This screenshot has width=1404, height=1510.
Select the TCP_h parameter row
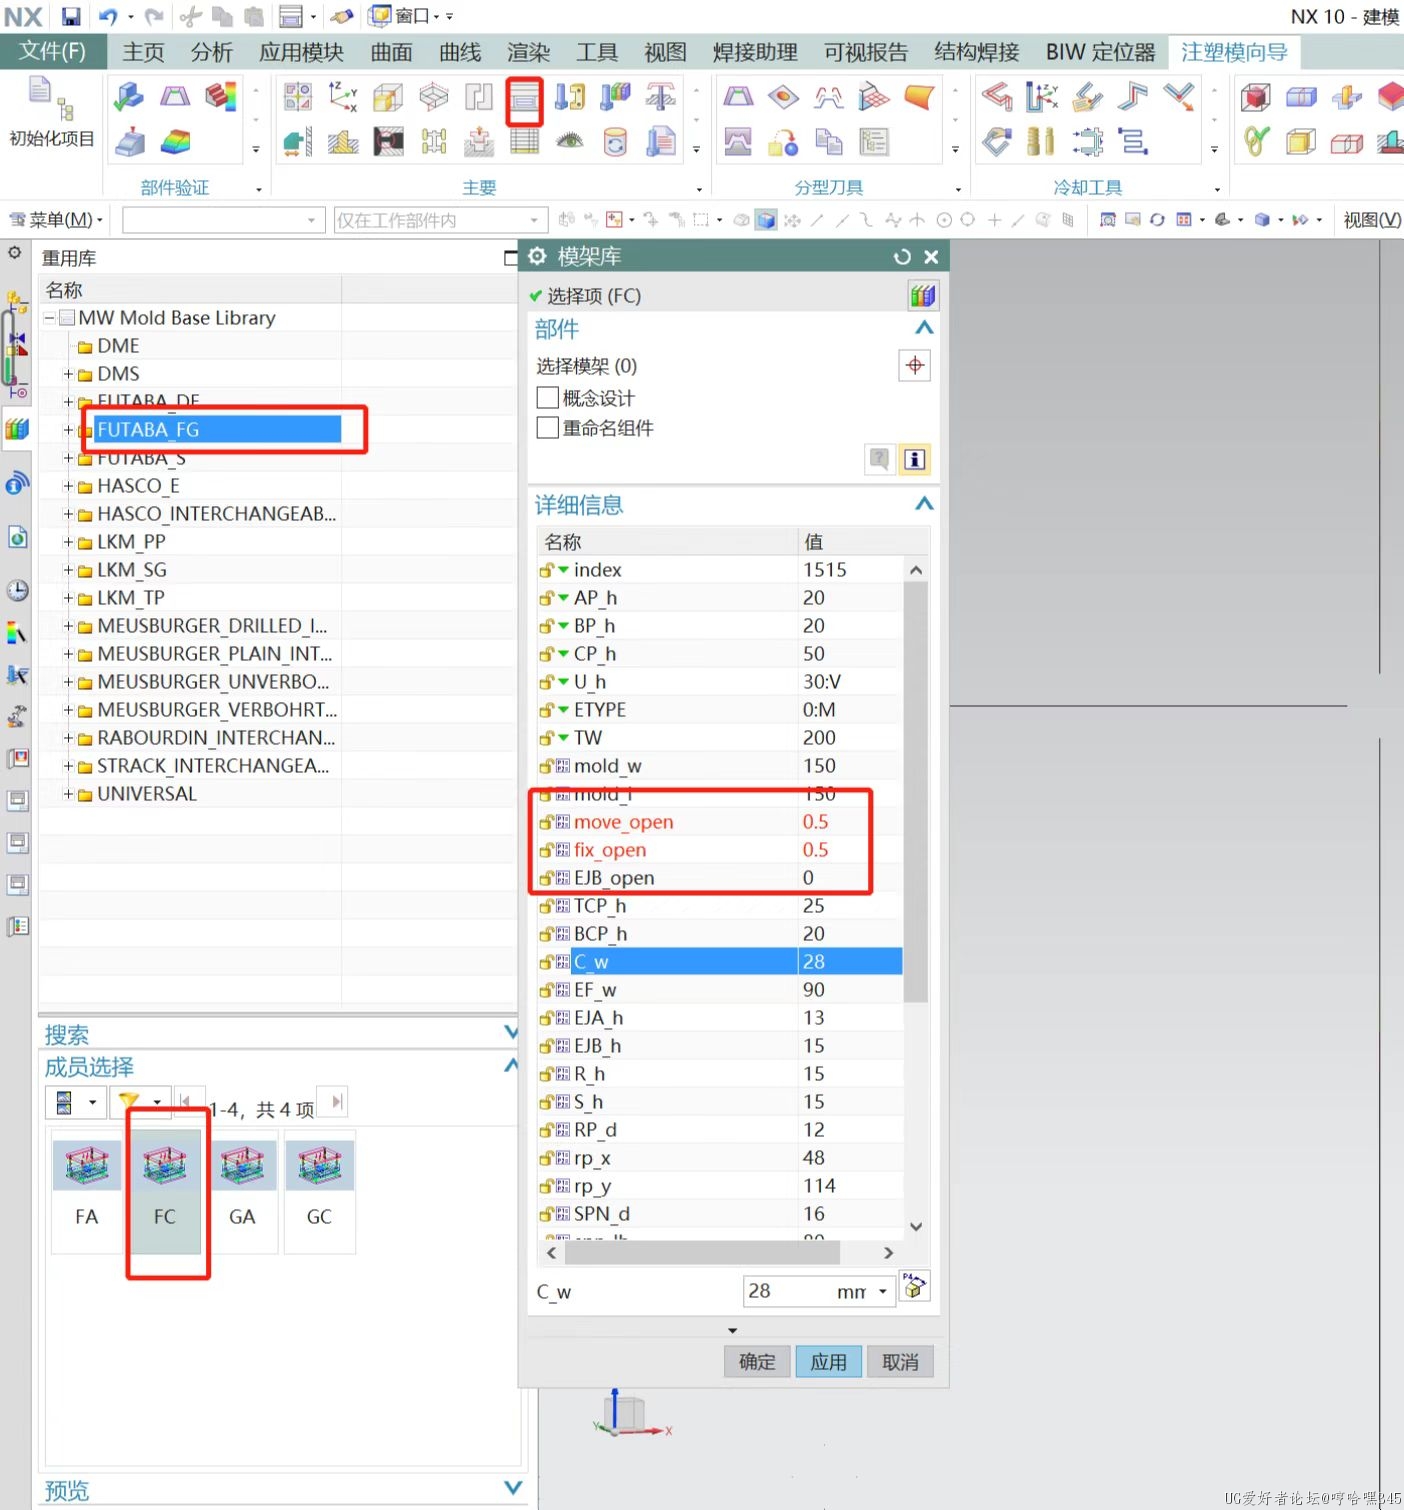[x=720, y=906]
